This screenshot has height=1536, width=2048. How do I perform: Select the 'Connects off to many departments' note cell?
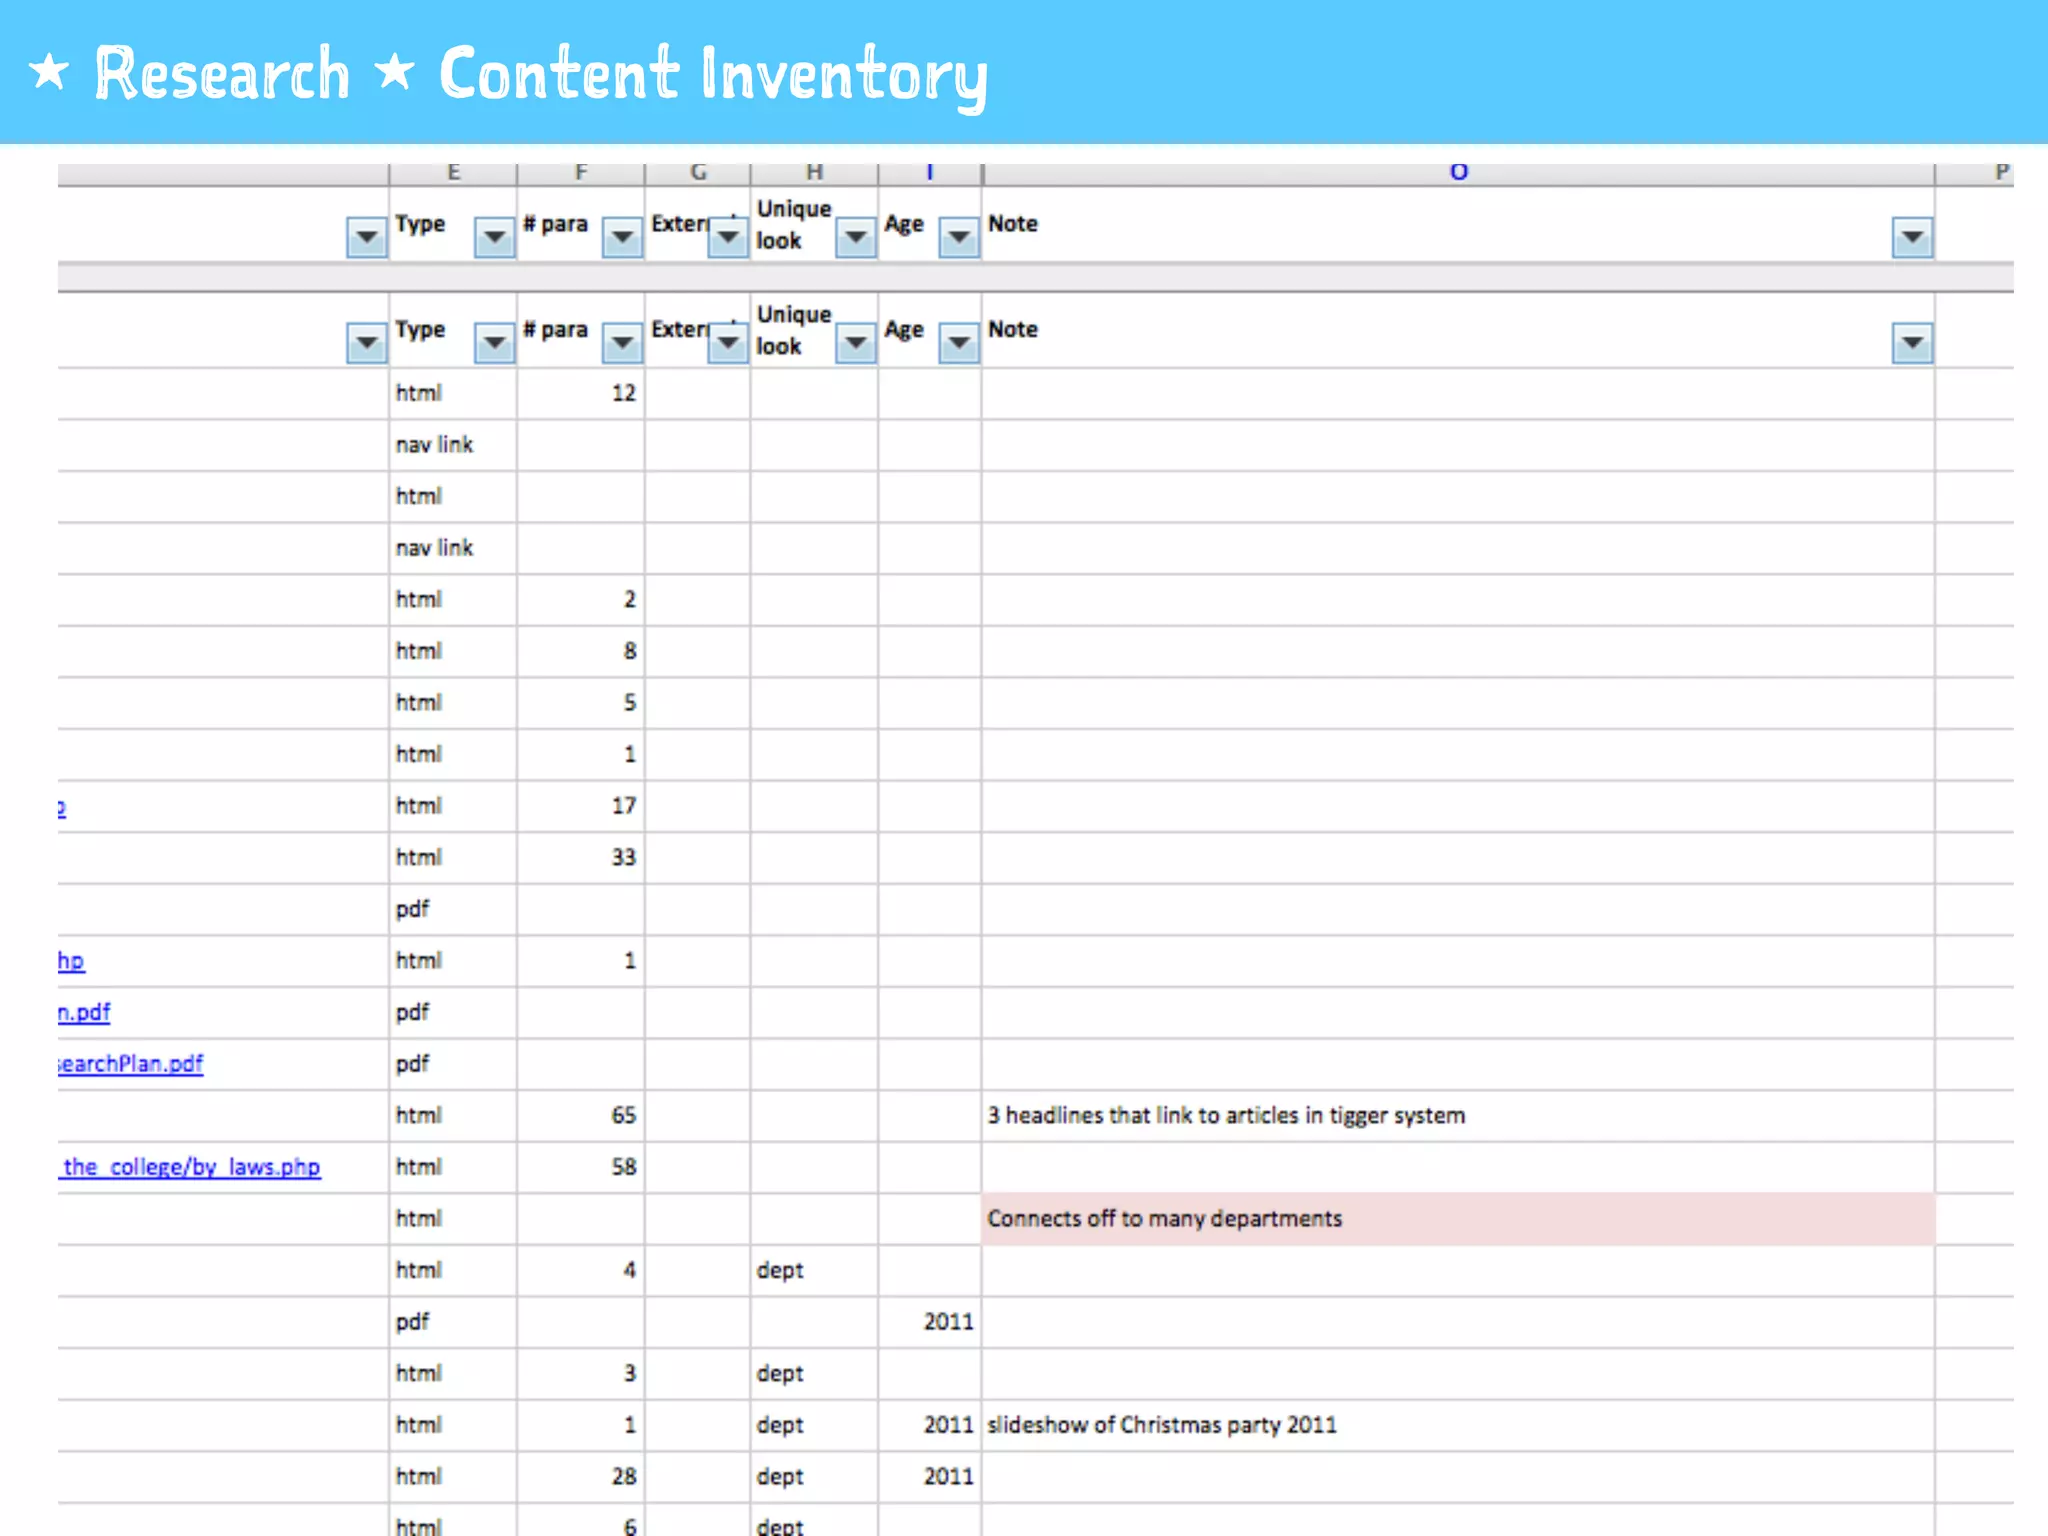click(1458, 1219)
